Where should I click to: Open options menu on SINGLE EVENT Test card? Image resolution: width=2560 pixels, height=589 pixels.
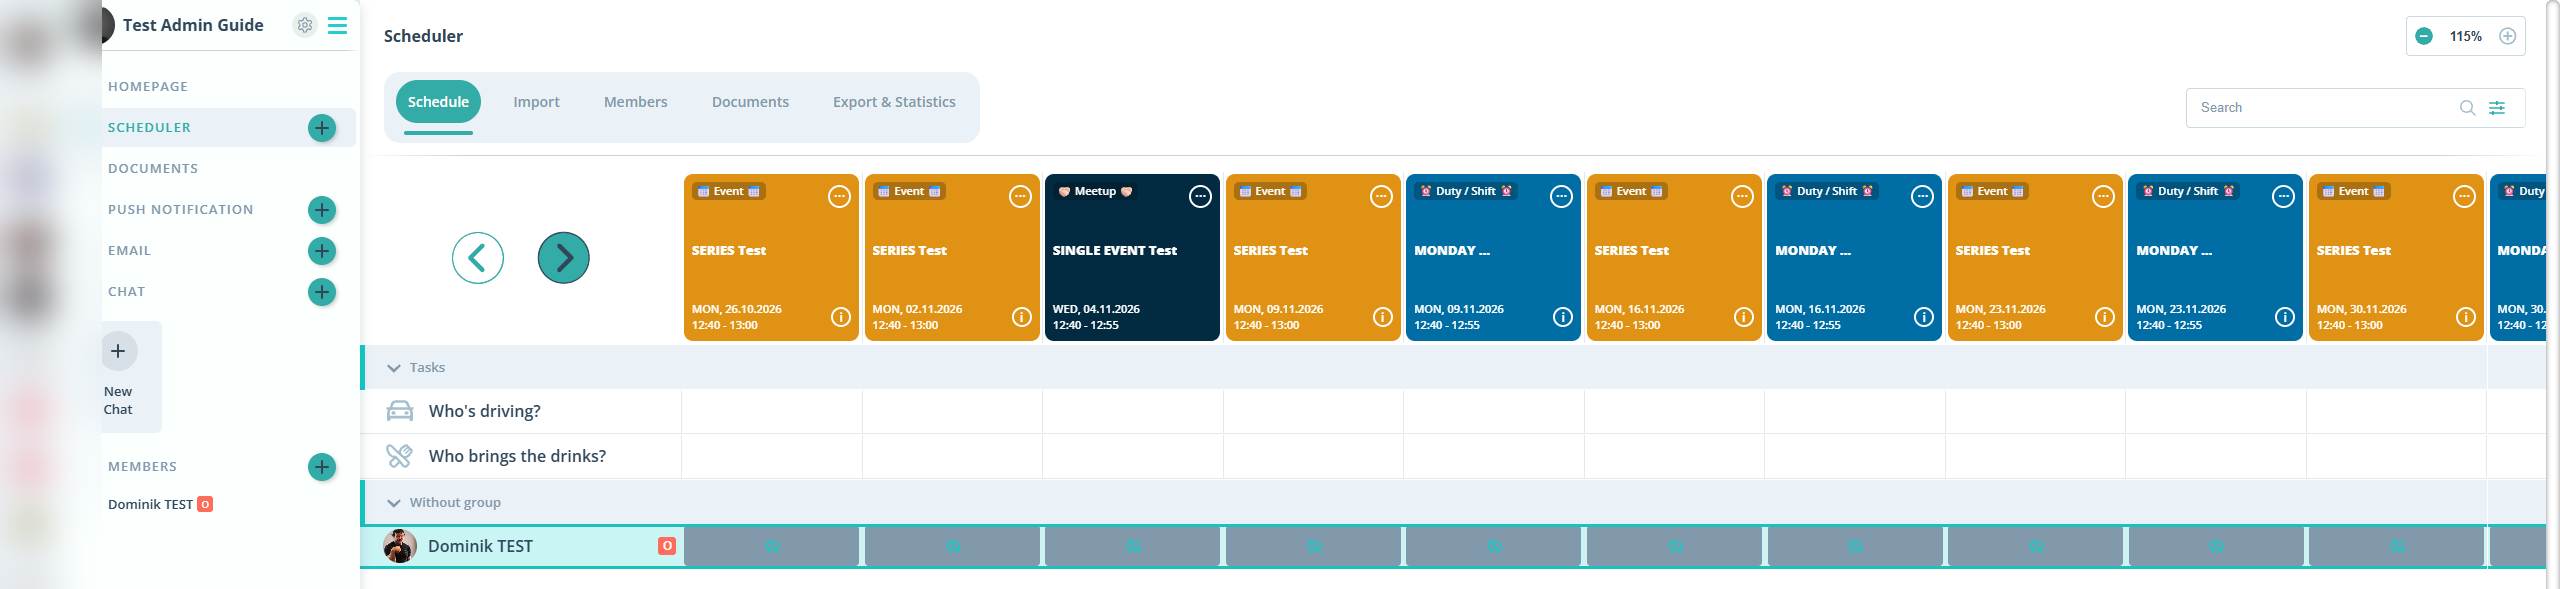tap(1200, 197)
